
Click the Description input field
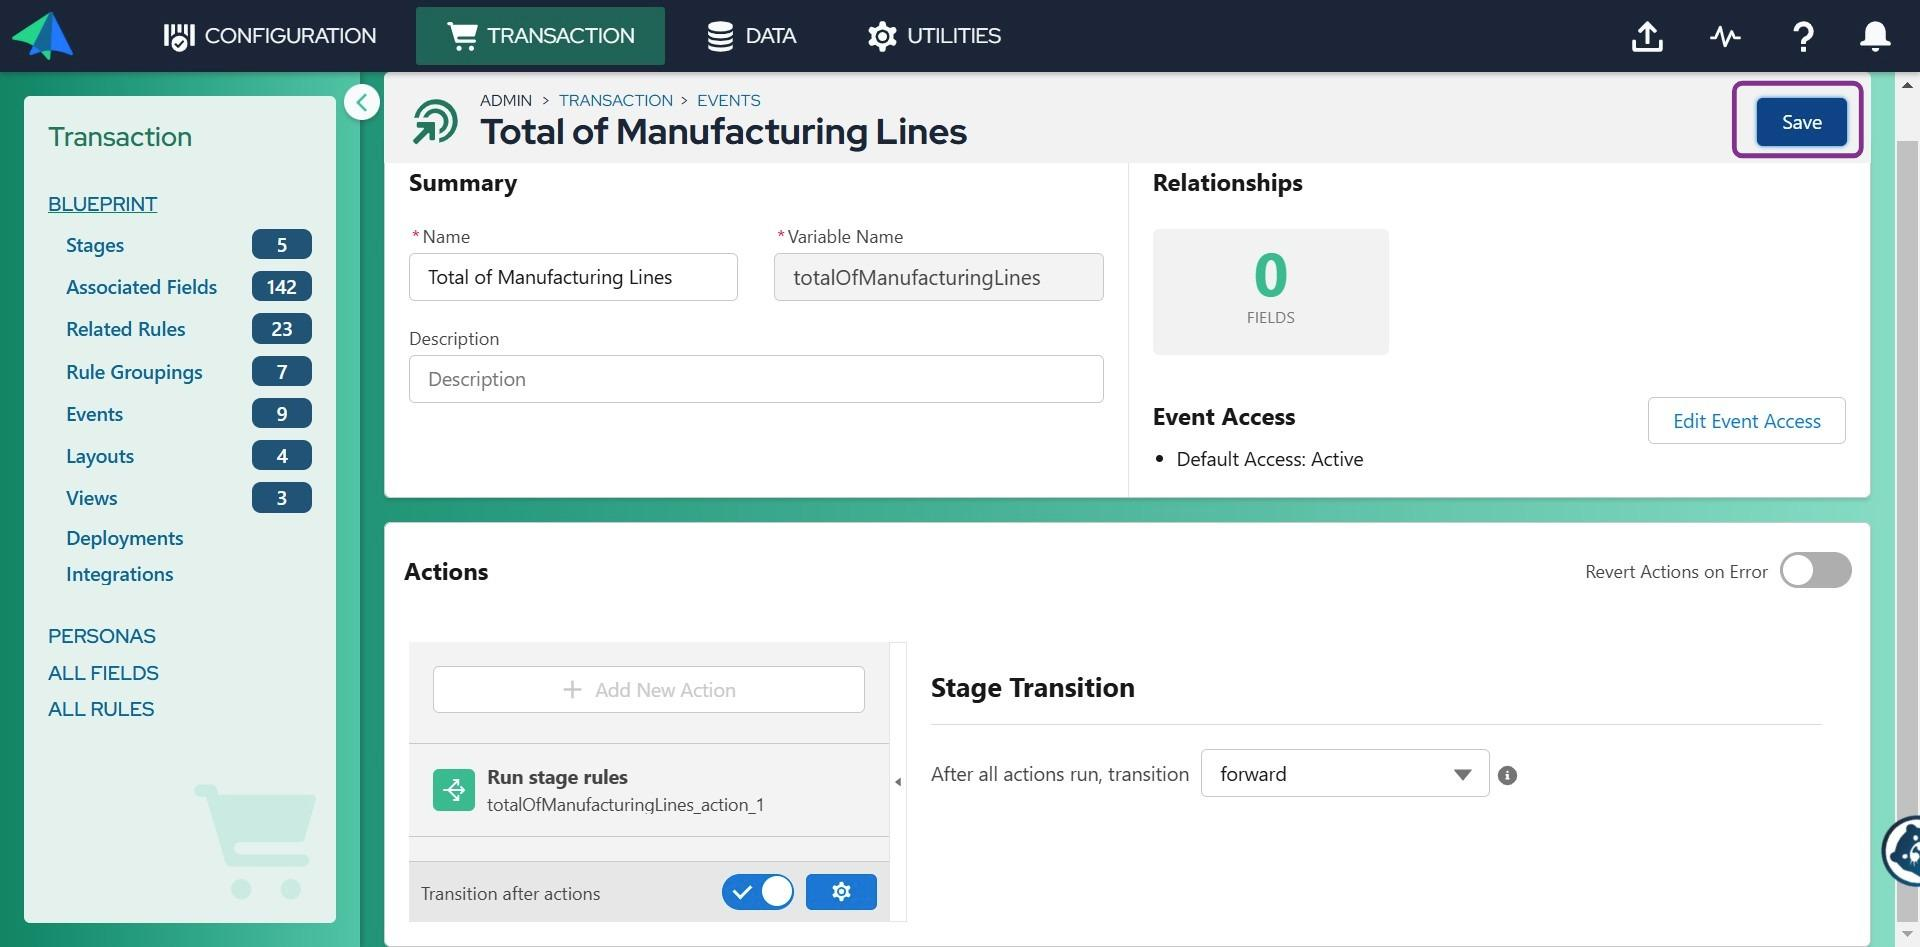[x=756, y=379]
